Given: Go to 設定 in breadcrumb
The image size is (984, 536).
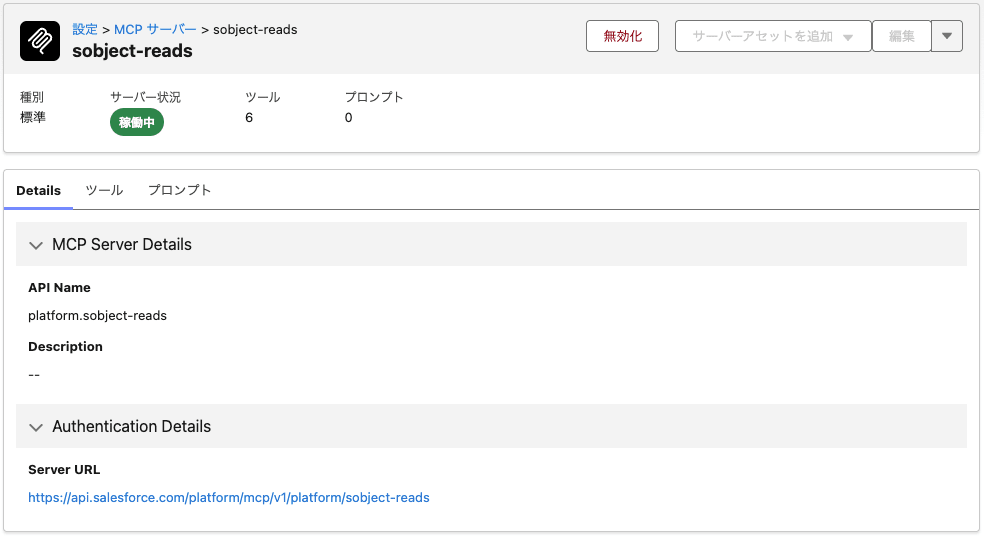Looking at the screenshot, I should pos(85,30).
